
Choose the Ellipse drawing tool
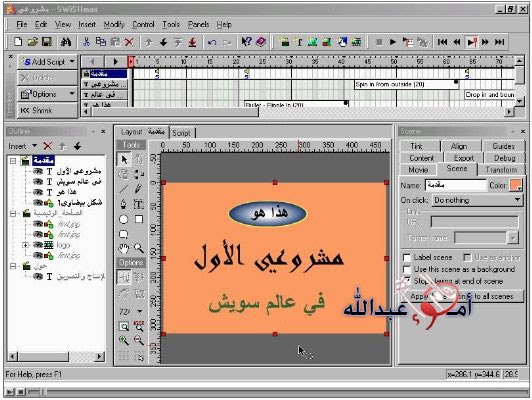(x=124, y=219)
